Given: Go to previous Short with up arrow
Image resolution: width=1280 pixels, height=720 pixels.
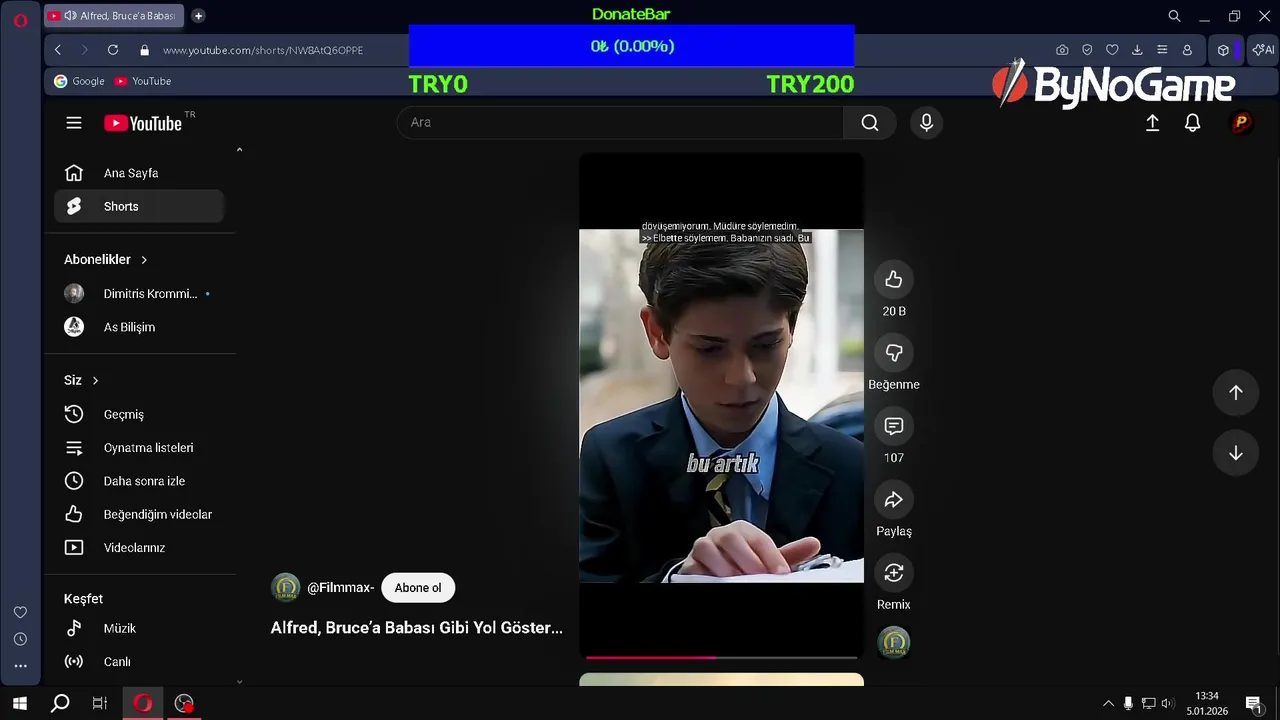Looking at the screenshot, I should [x=1236, y=393].
